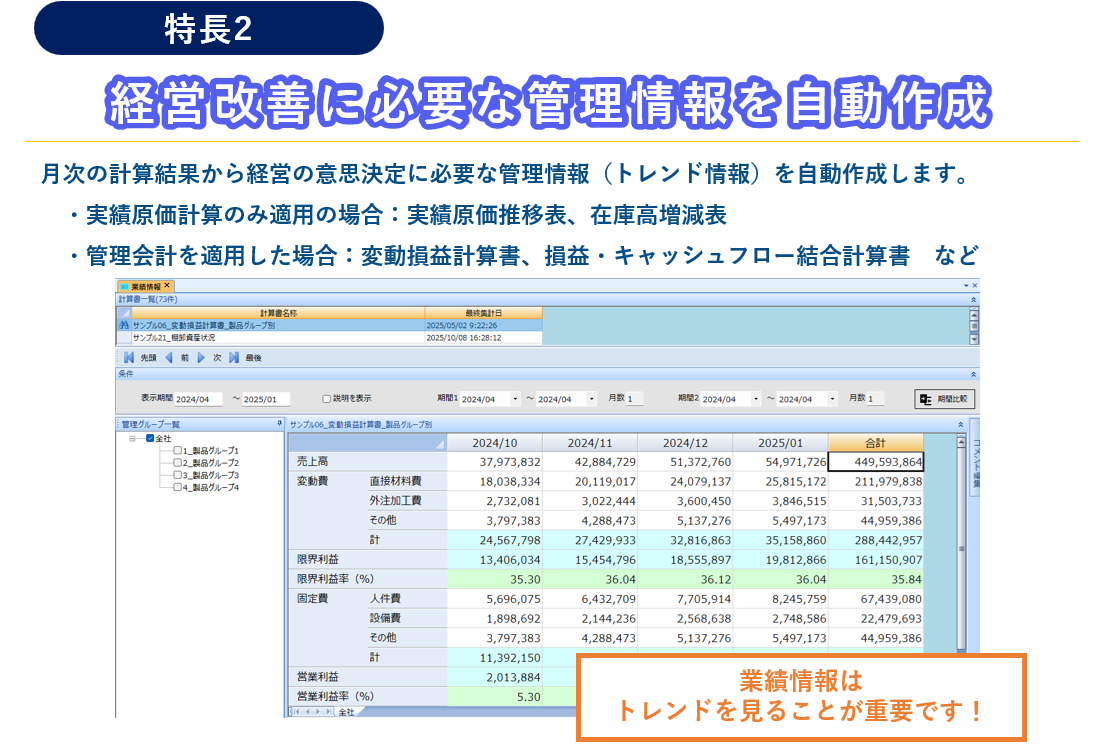Go to previous sheet tab arrow
1106x745 pixels.
point(308,712)
